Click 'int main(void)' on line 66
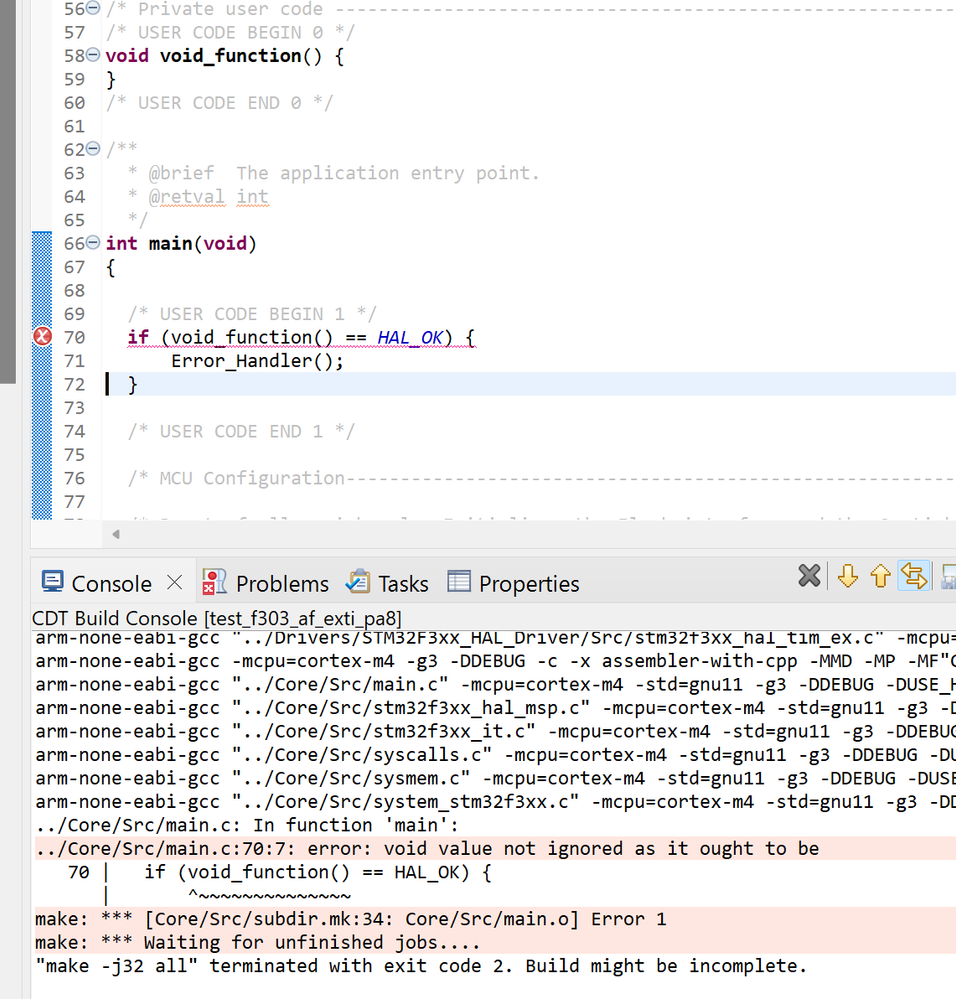 point(181,243)
